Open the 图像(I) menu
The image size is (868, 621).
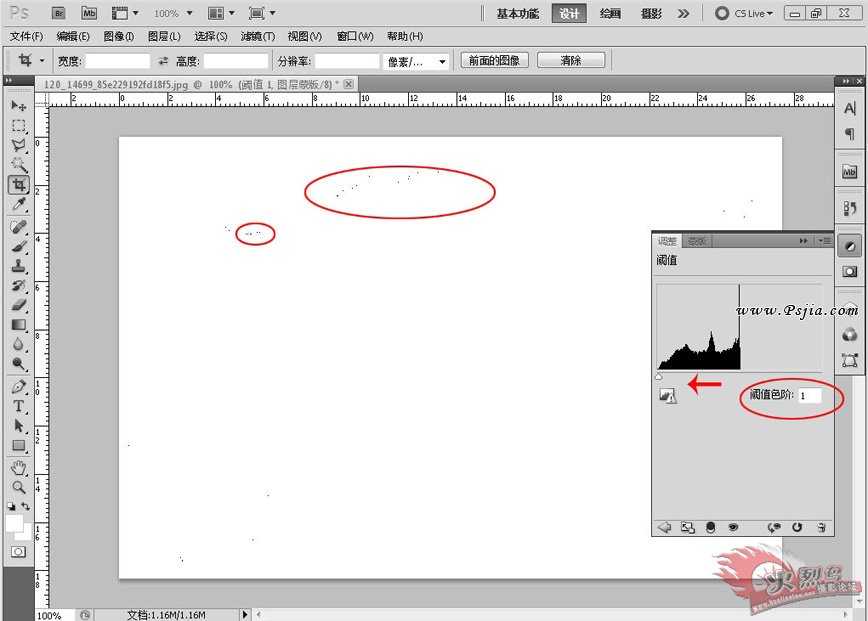118,37
